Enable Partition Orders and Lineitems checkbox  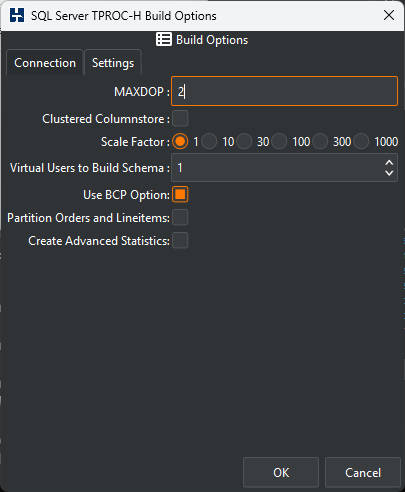tap(180, 218)
